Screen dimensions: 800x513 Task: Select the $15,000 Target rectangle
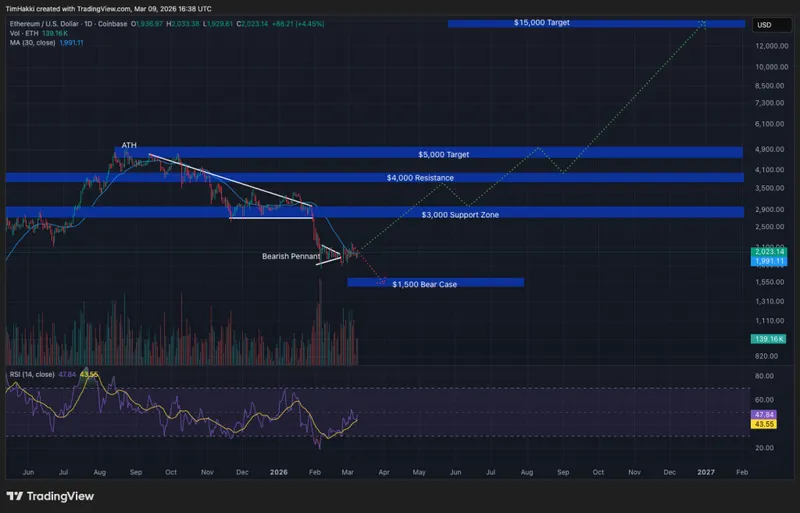tap(596, 23)
